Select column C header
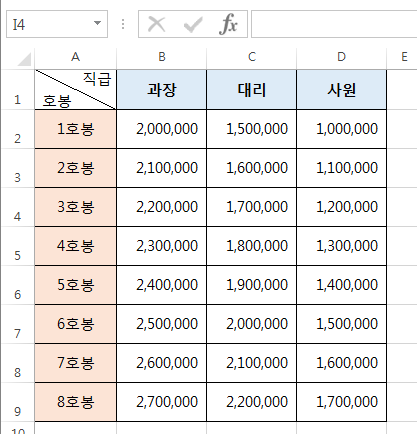Viewport: 417px width, 434px height. click(252, 57)
